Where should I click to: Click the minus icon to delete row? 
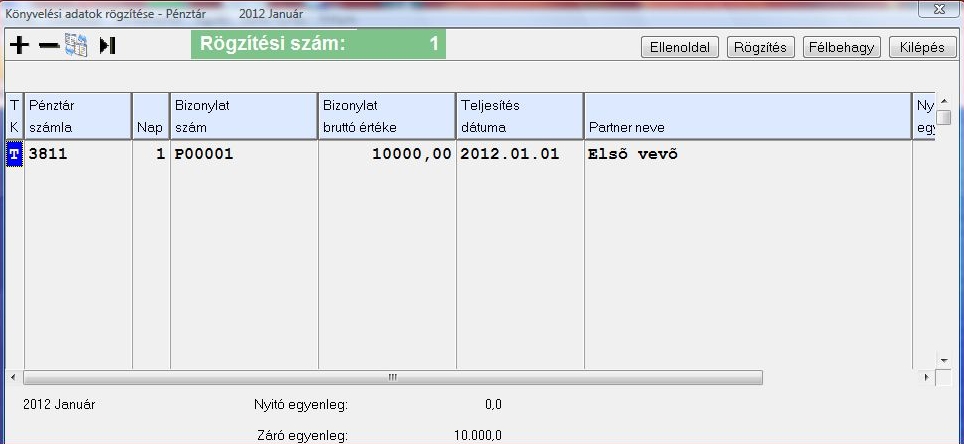[48, 45]
